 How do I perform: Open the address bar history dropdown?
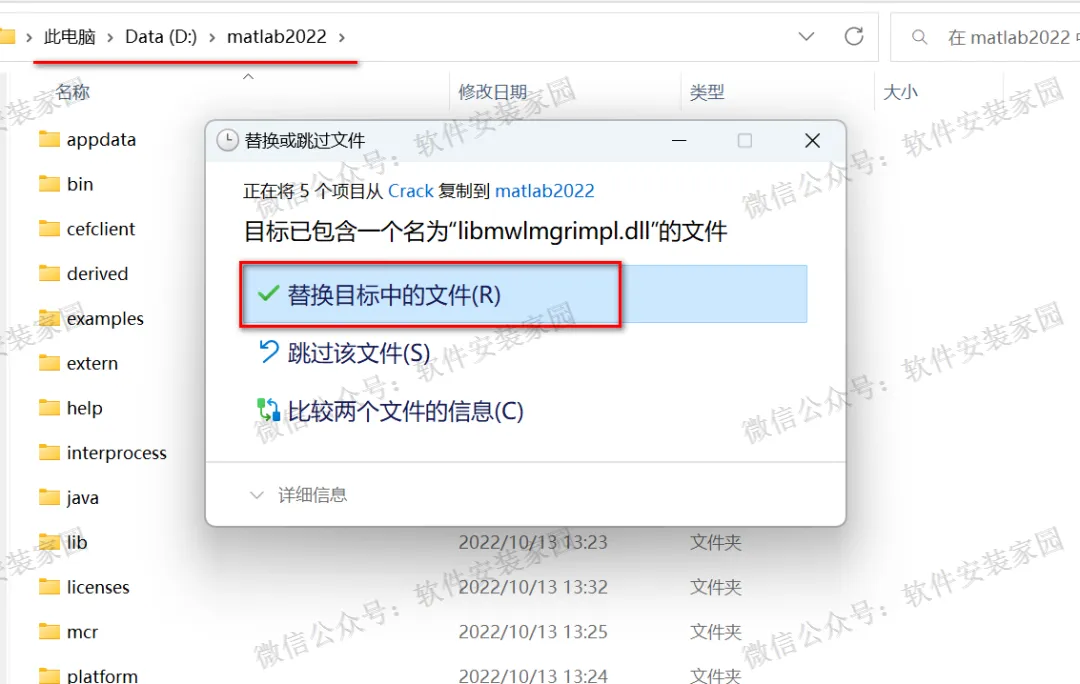click(x=807, y=37)
